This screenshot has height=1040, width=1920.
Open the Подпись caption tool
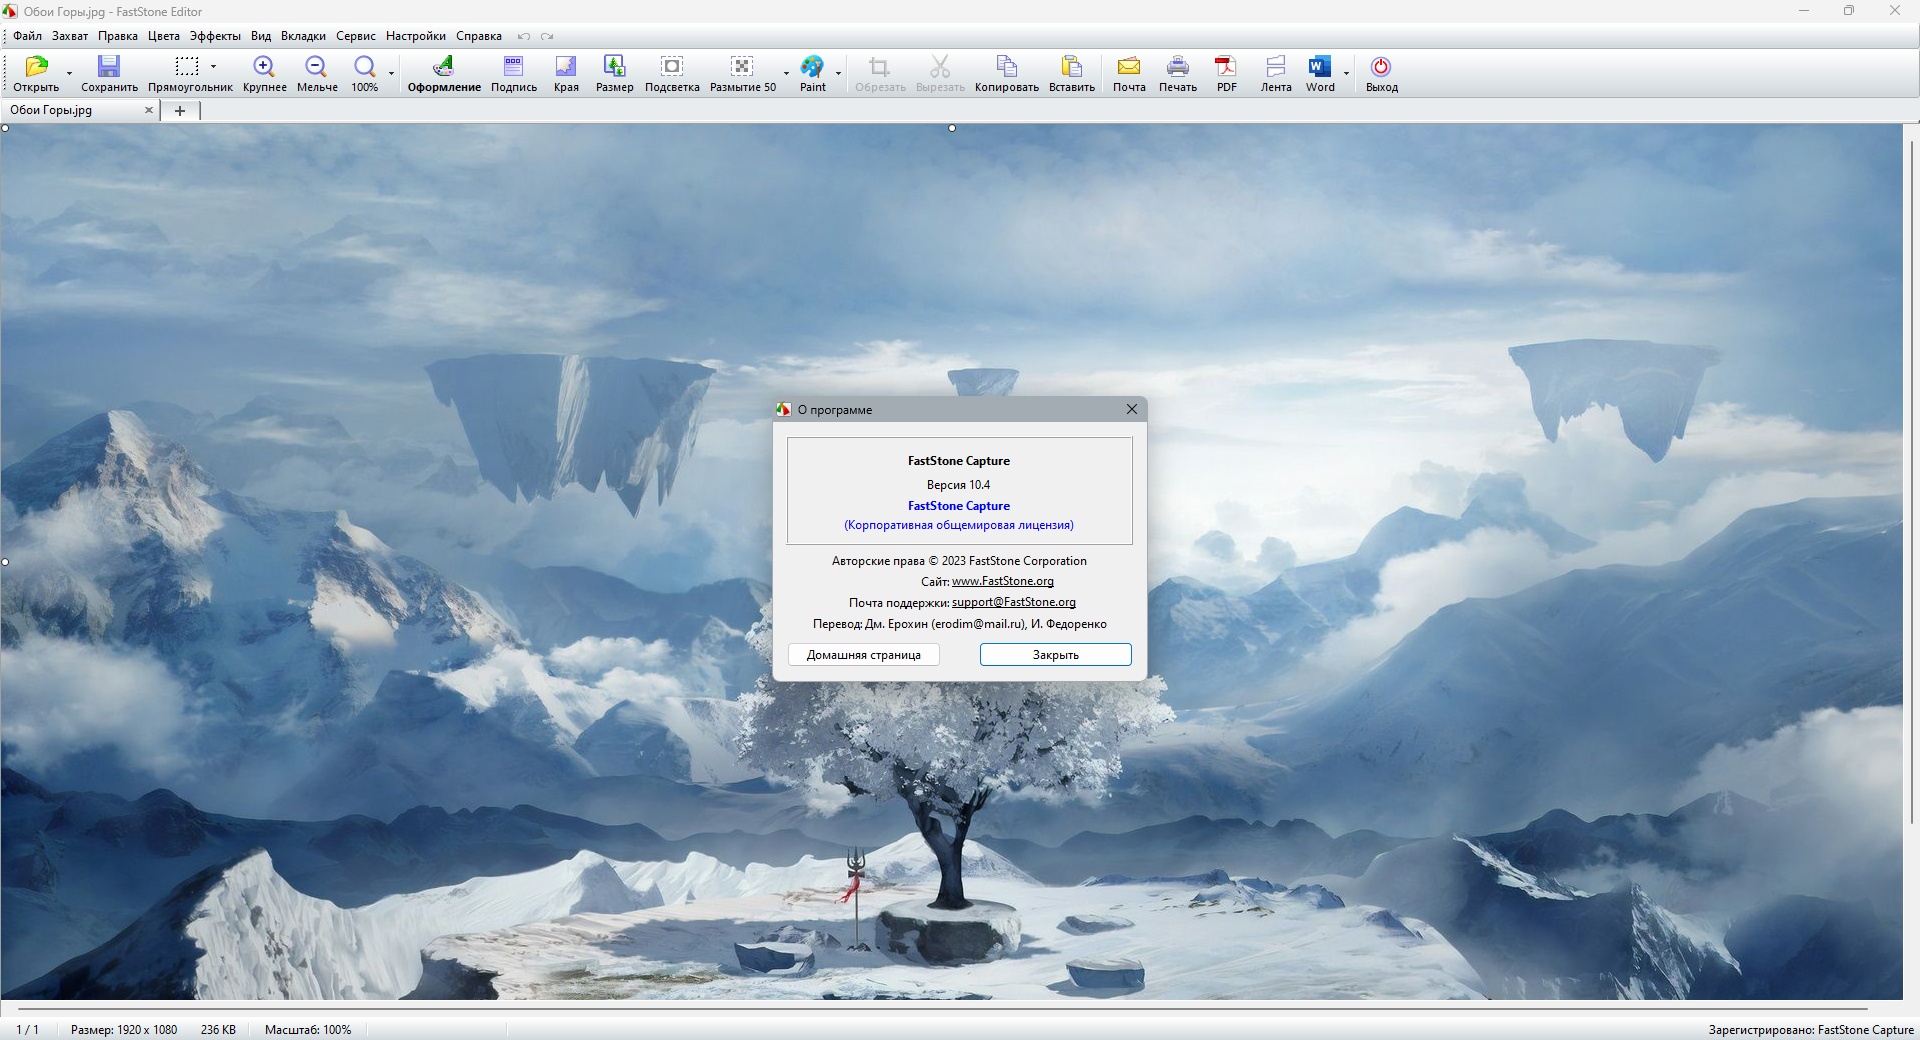513,67
